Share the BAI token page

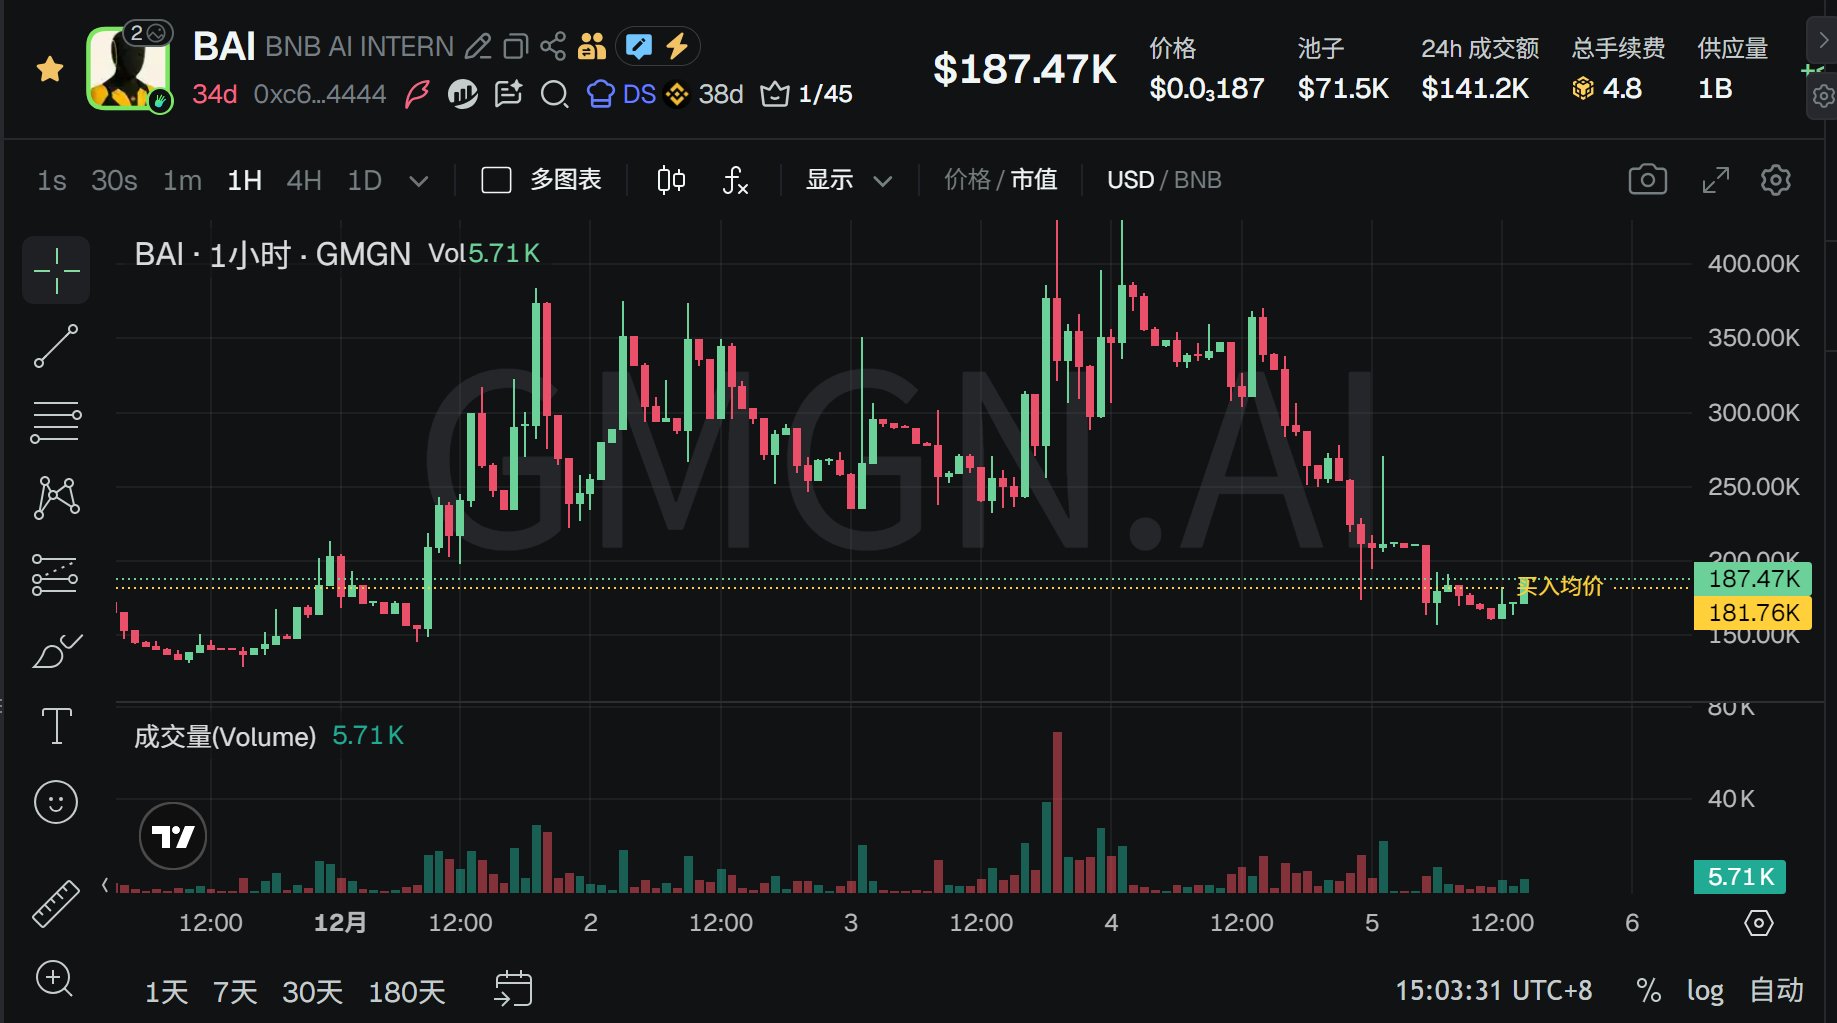pos(553,46)
